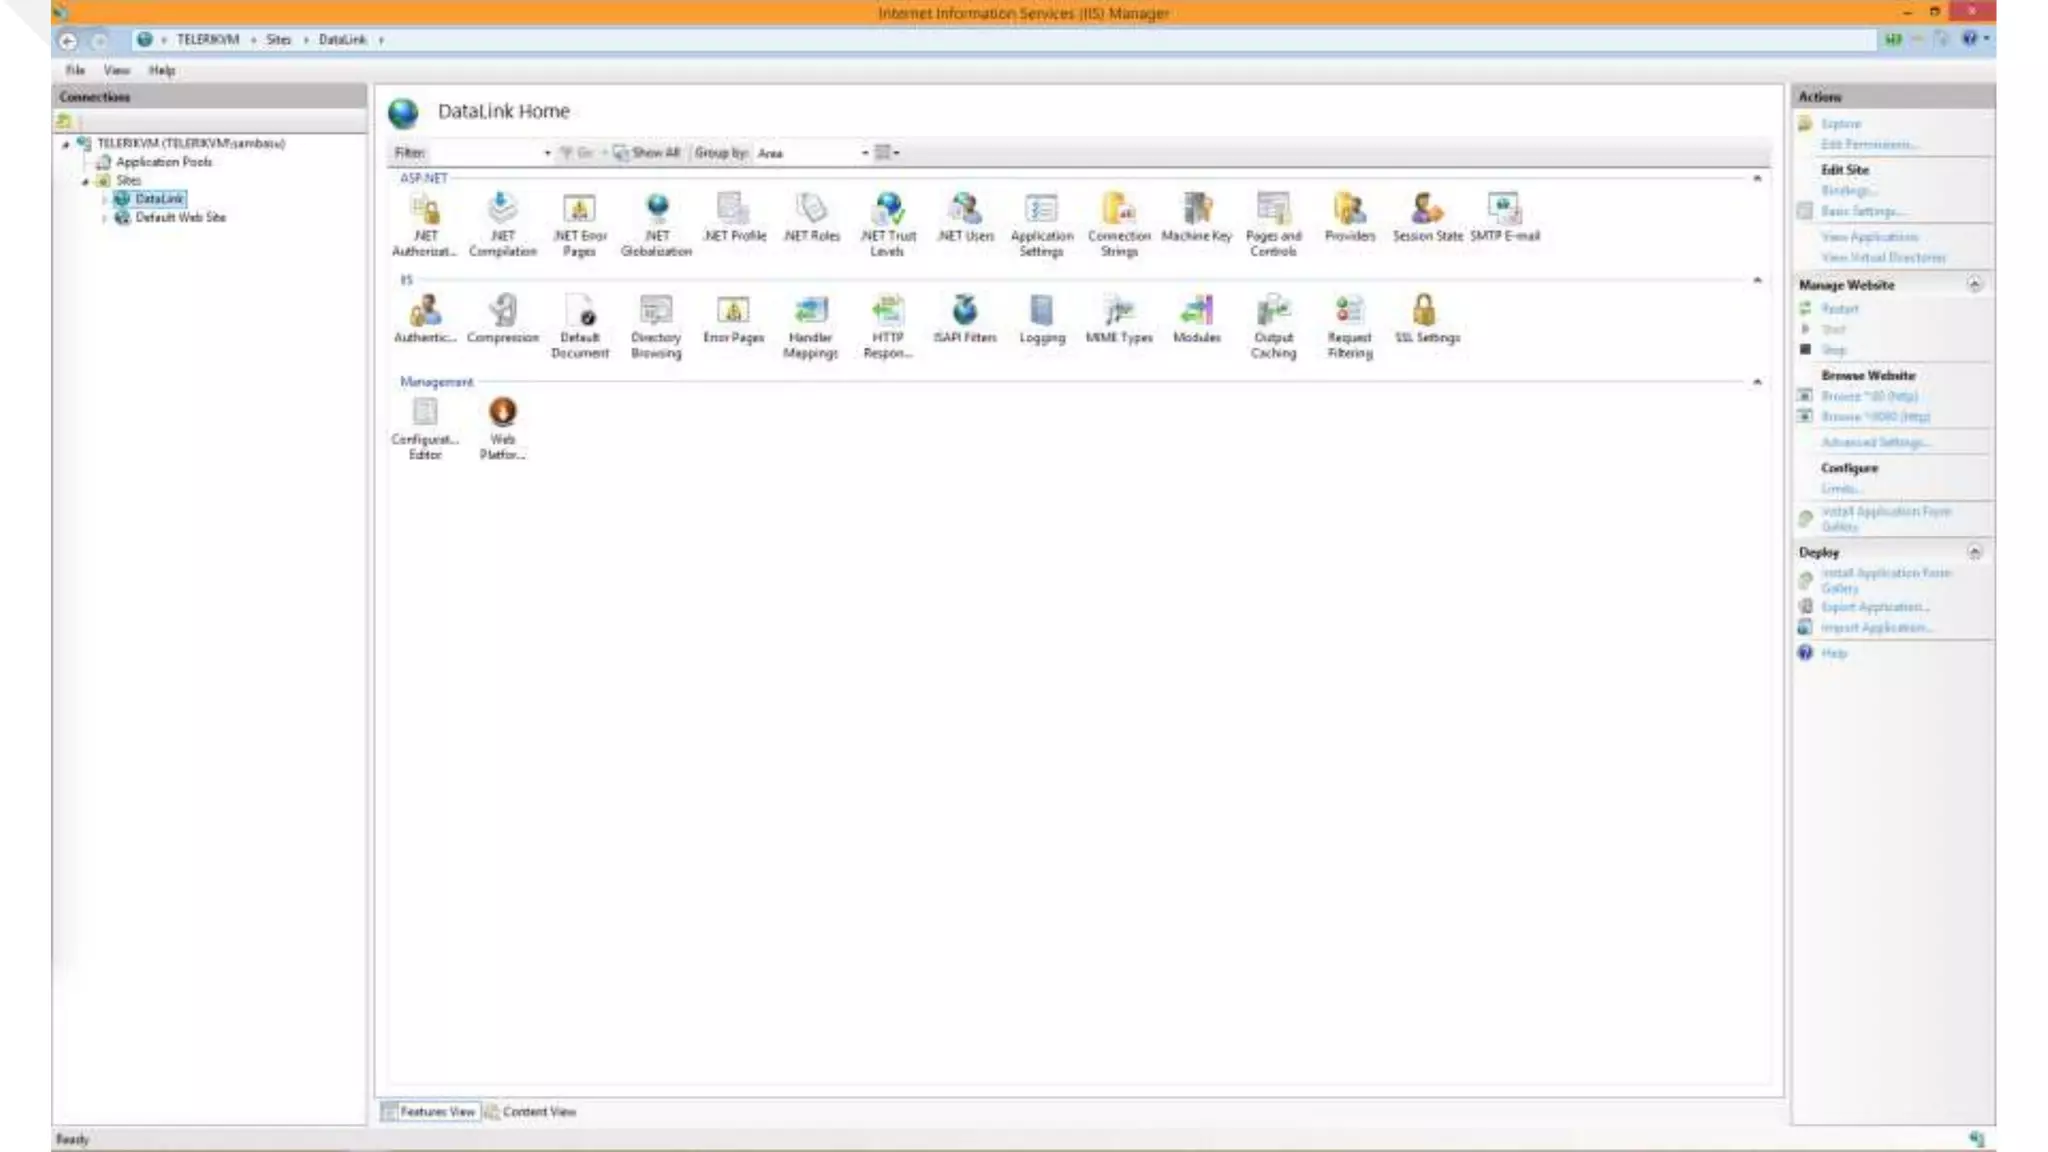Open the View menu
This screenshot has height=1152, width=2048.
[x=116, y=70]
